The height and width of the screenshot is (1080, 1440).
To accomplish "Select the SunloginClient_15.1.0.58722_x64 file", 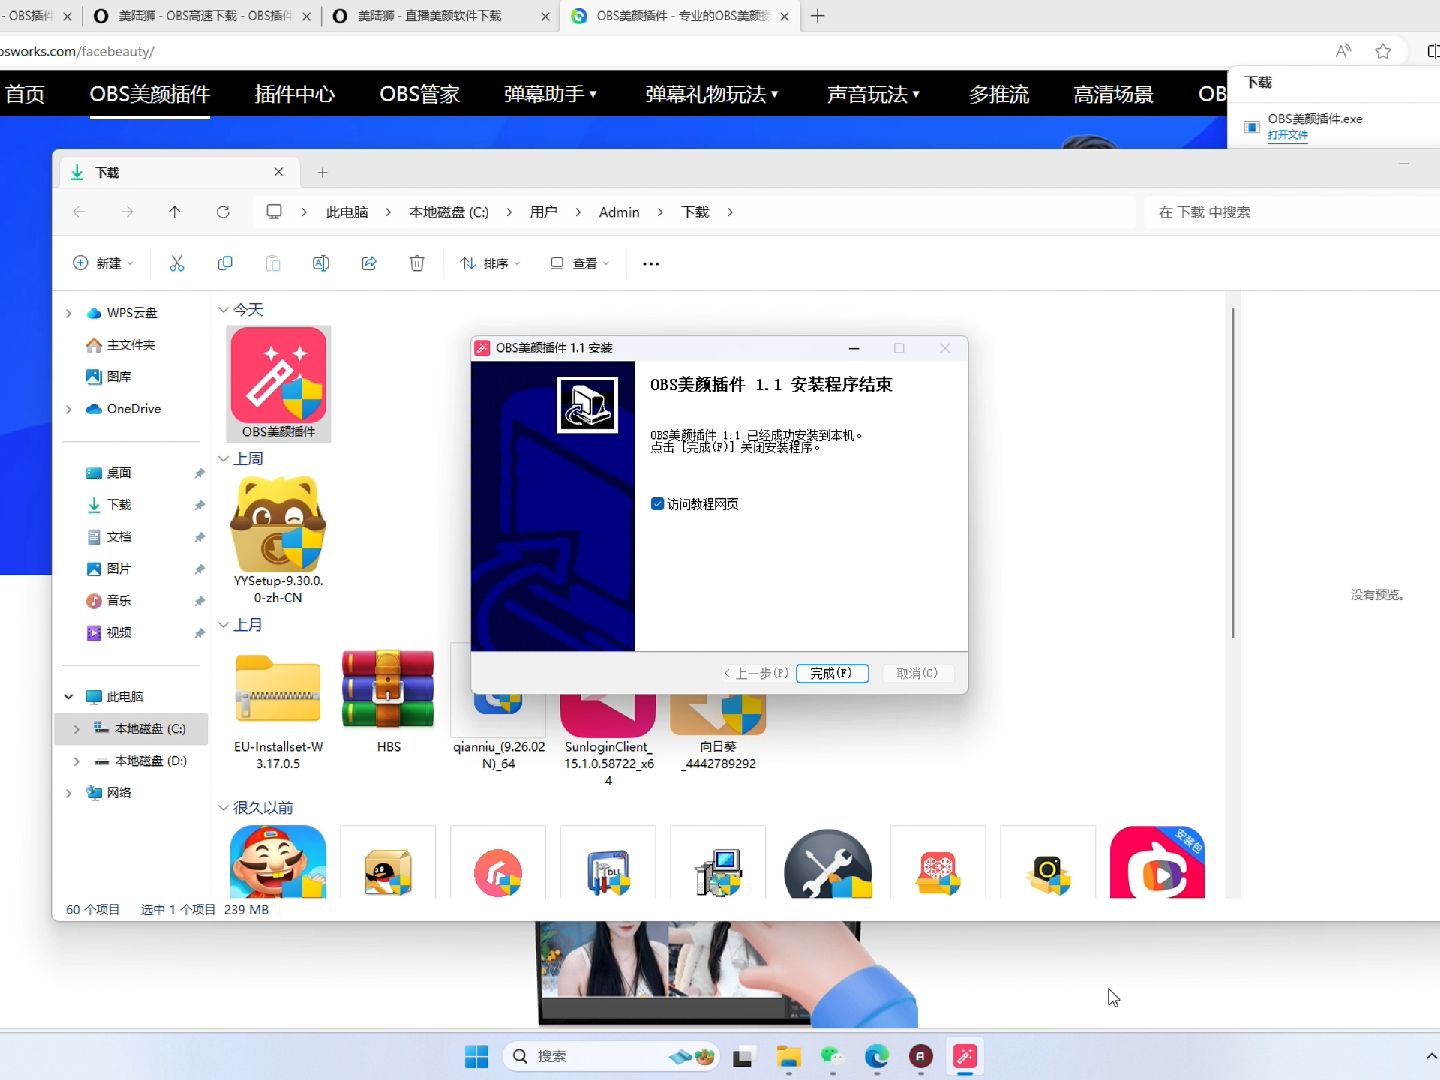I will point(608,740).
